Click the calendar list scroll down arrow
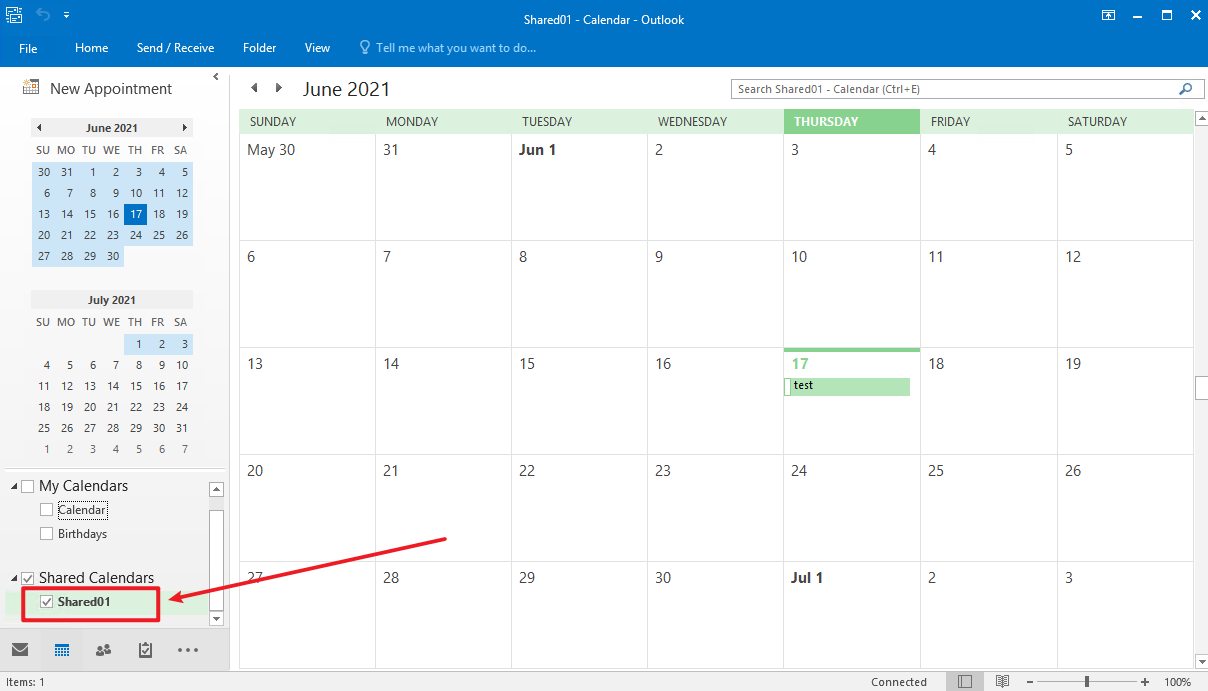Viewport: 1208px width, 691px height. click(216, 619)
